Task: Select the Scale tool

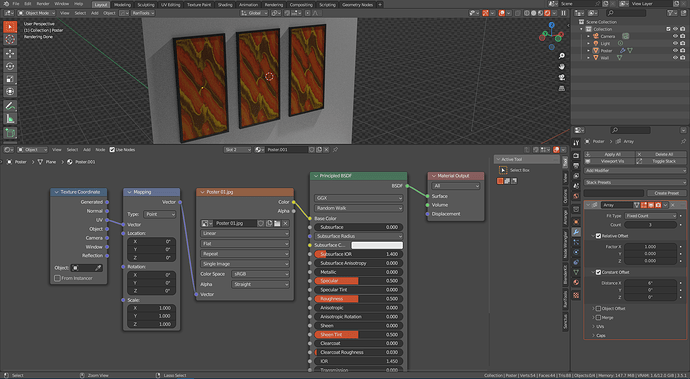Action: 10,79
